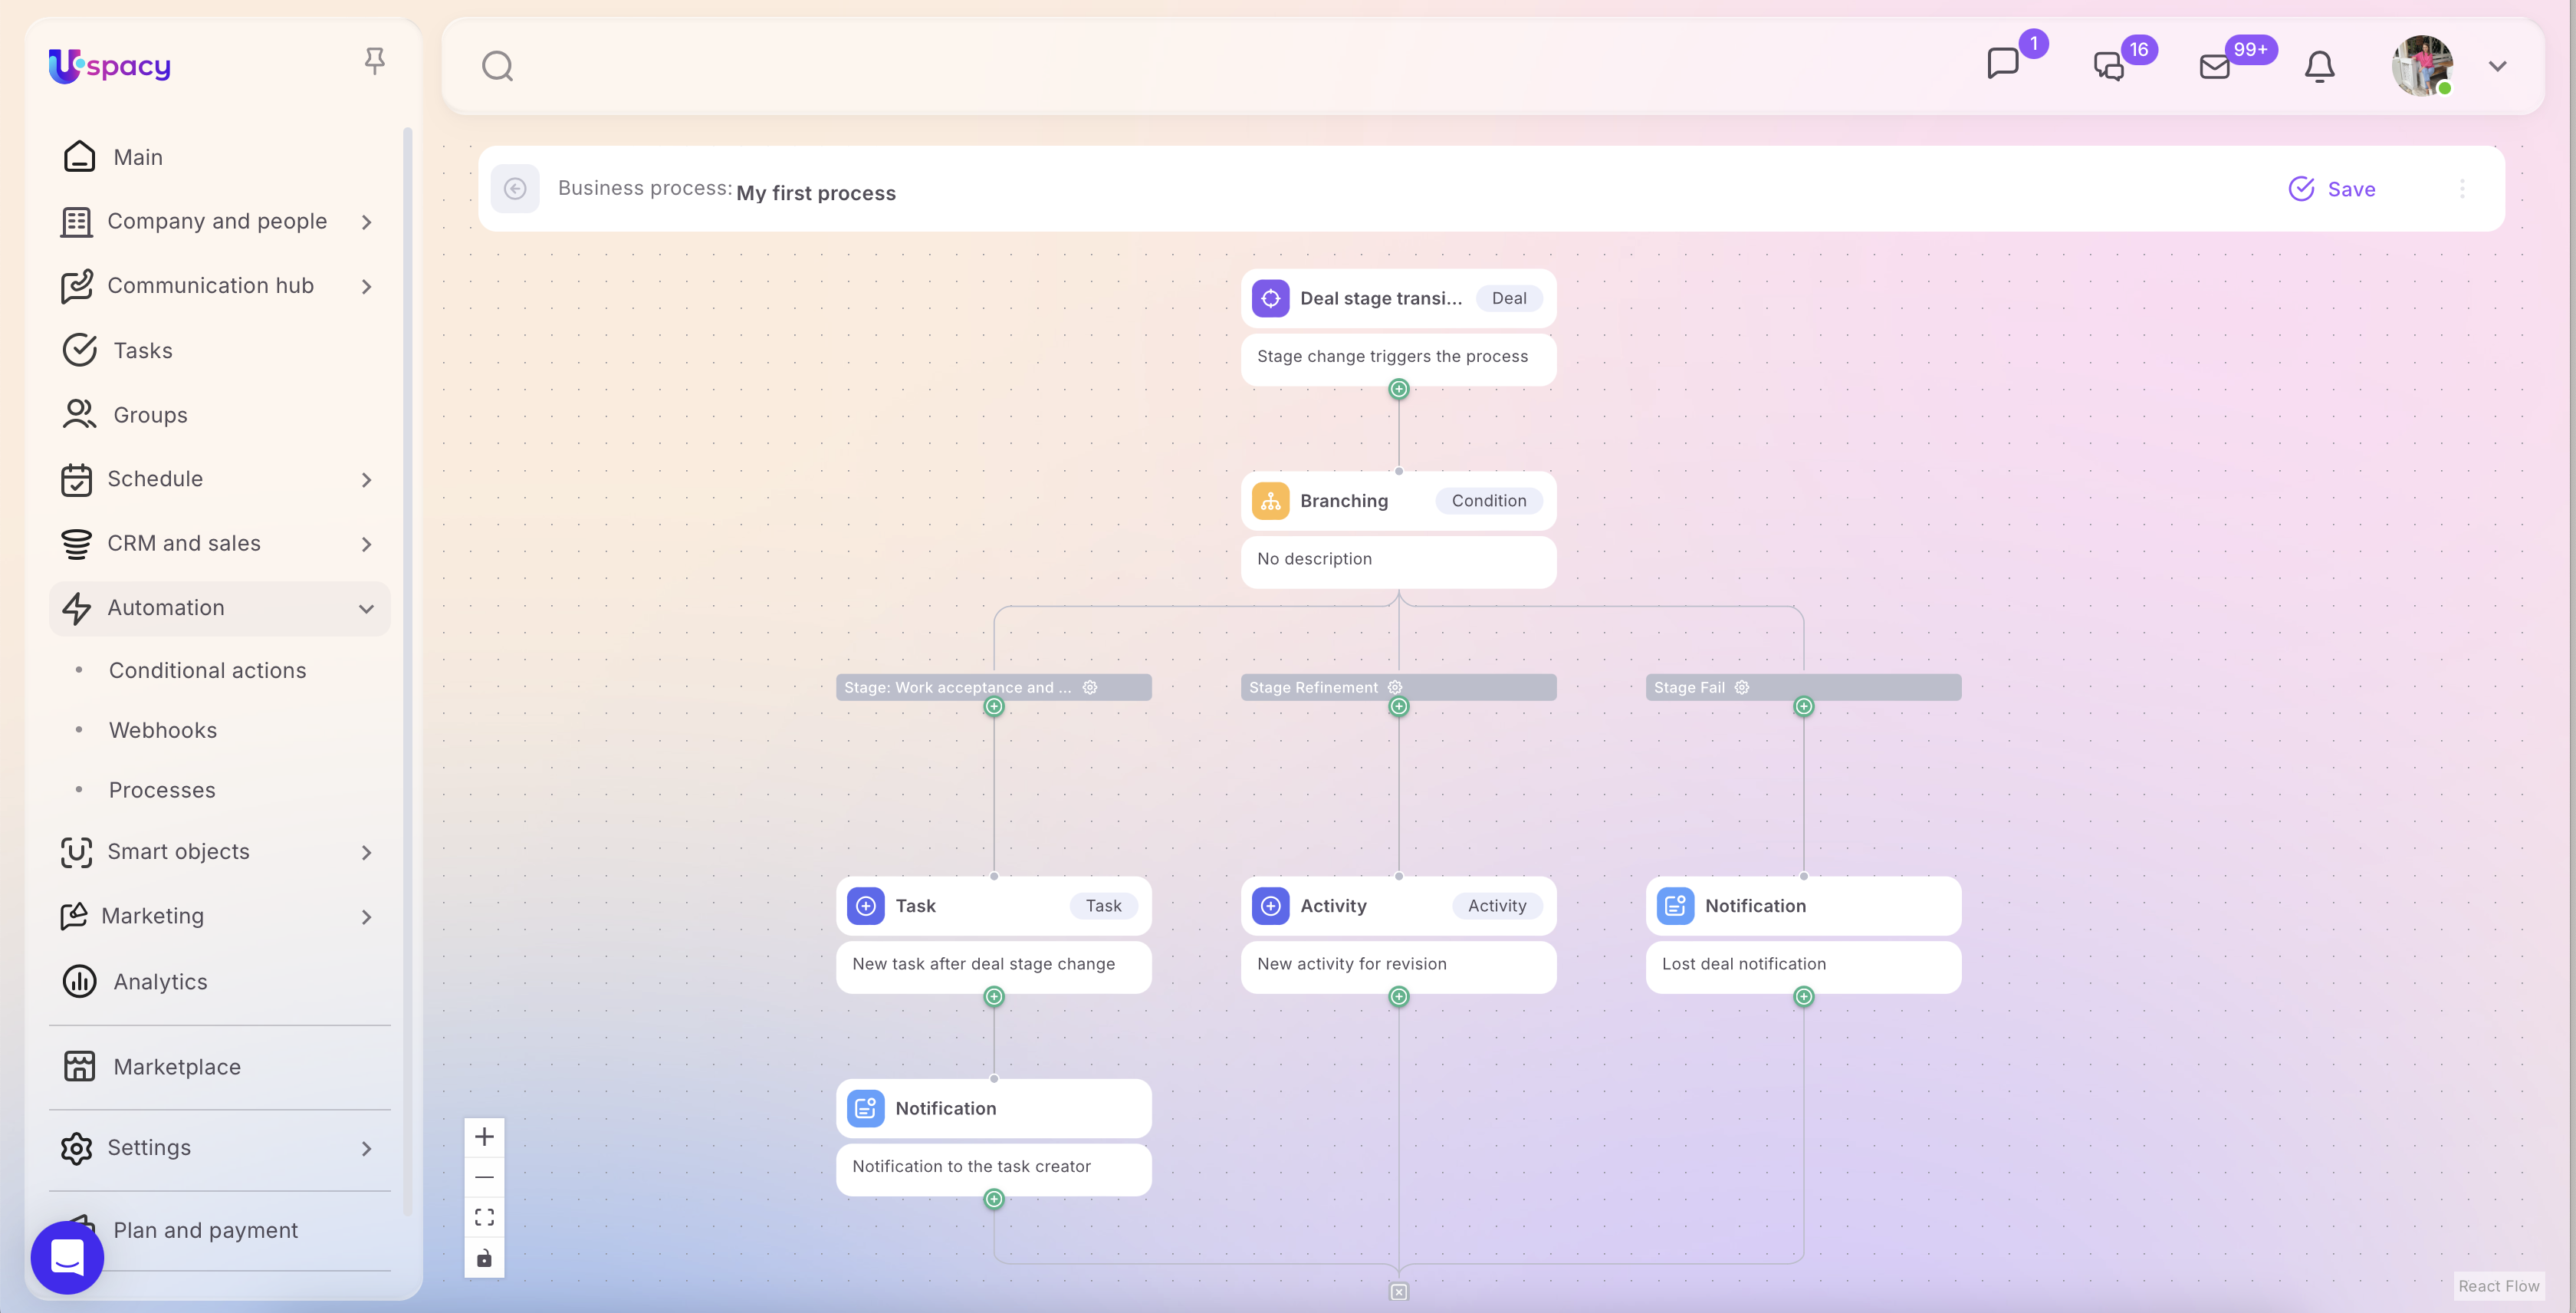The height and width of the screenshot is (1313, 2576).
Task: Collapse the Automation menu section
Action: (366, 608)
